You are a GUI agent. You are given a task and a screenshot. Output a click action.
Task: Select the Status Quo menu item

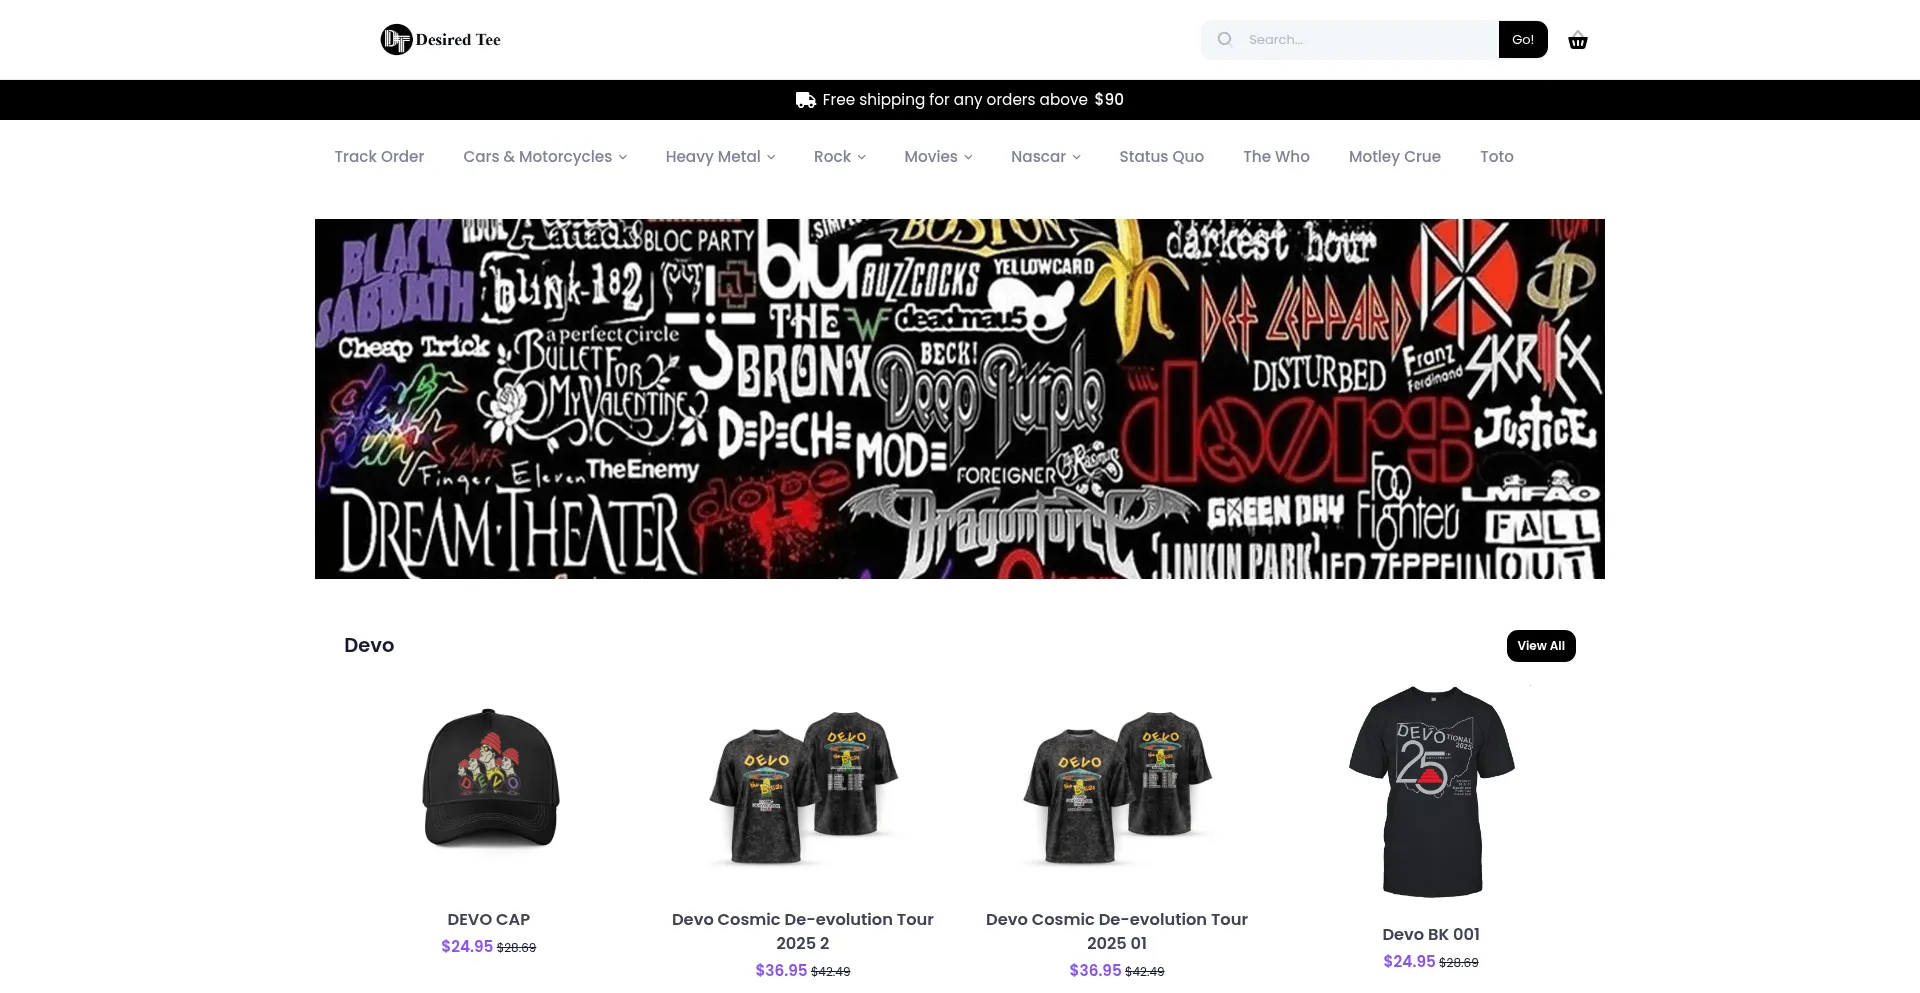coord(1161,157)
